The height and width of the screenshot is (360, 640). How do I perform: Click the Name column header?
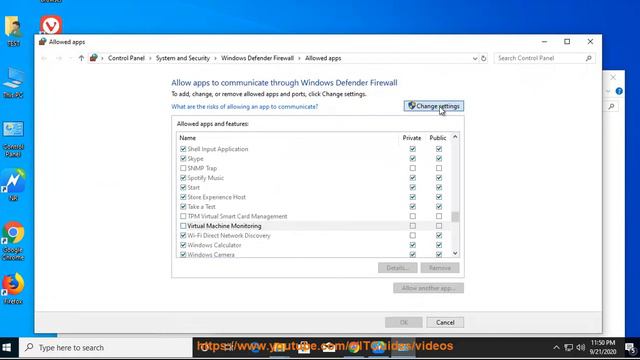(188, 138)
